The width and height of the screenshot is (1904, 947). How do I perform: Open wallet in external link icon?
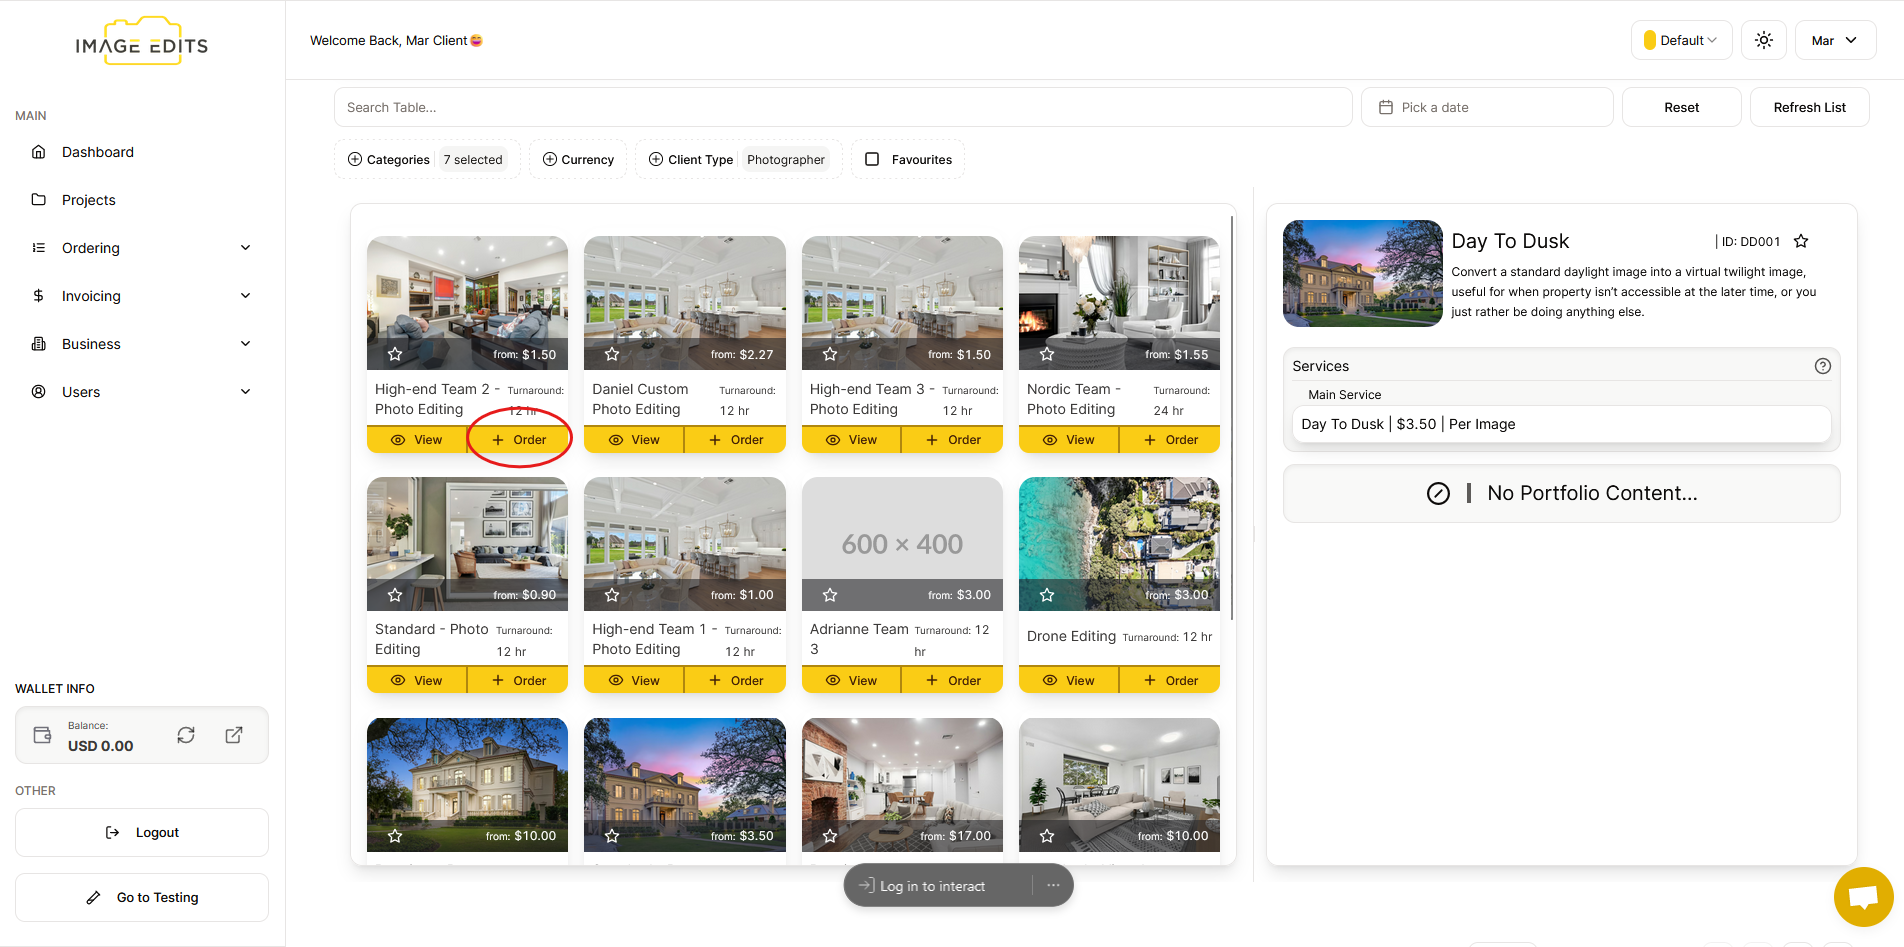coord(234,735)
